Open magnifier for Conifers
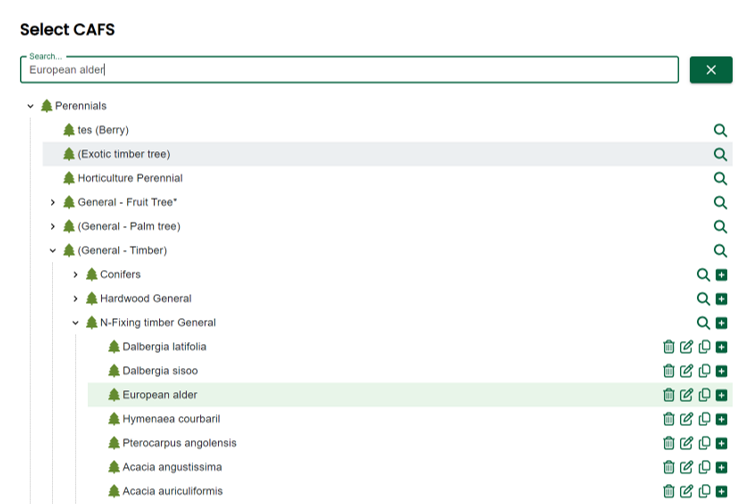The image size is (754, 504). point(703,275)
